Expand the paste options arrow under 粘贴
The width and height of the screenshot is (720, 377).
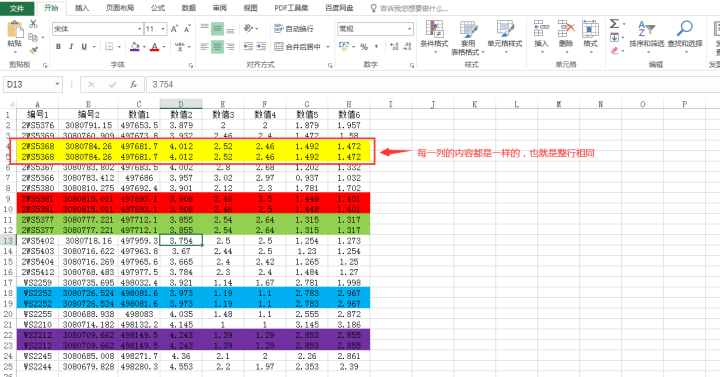[x=15, y=51]
